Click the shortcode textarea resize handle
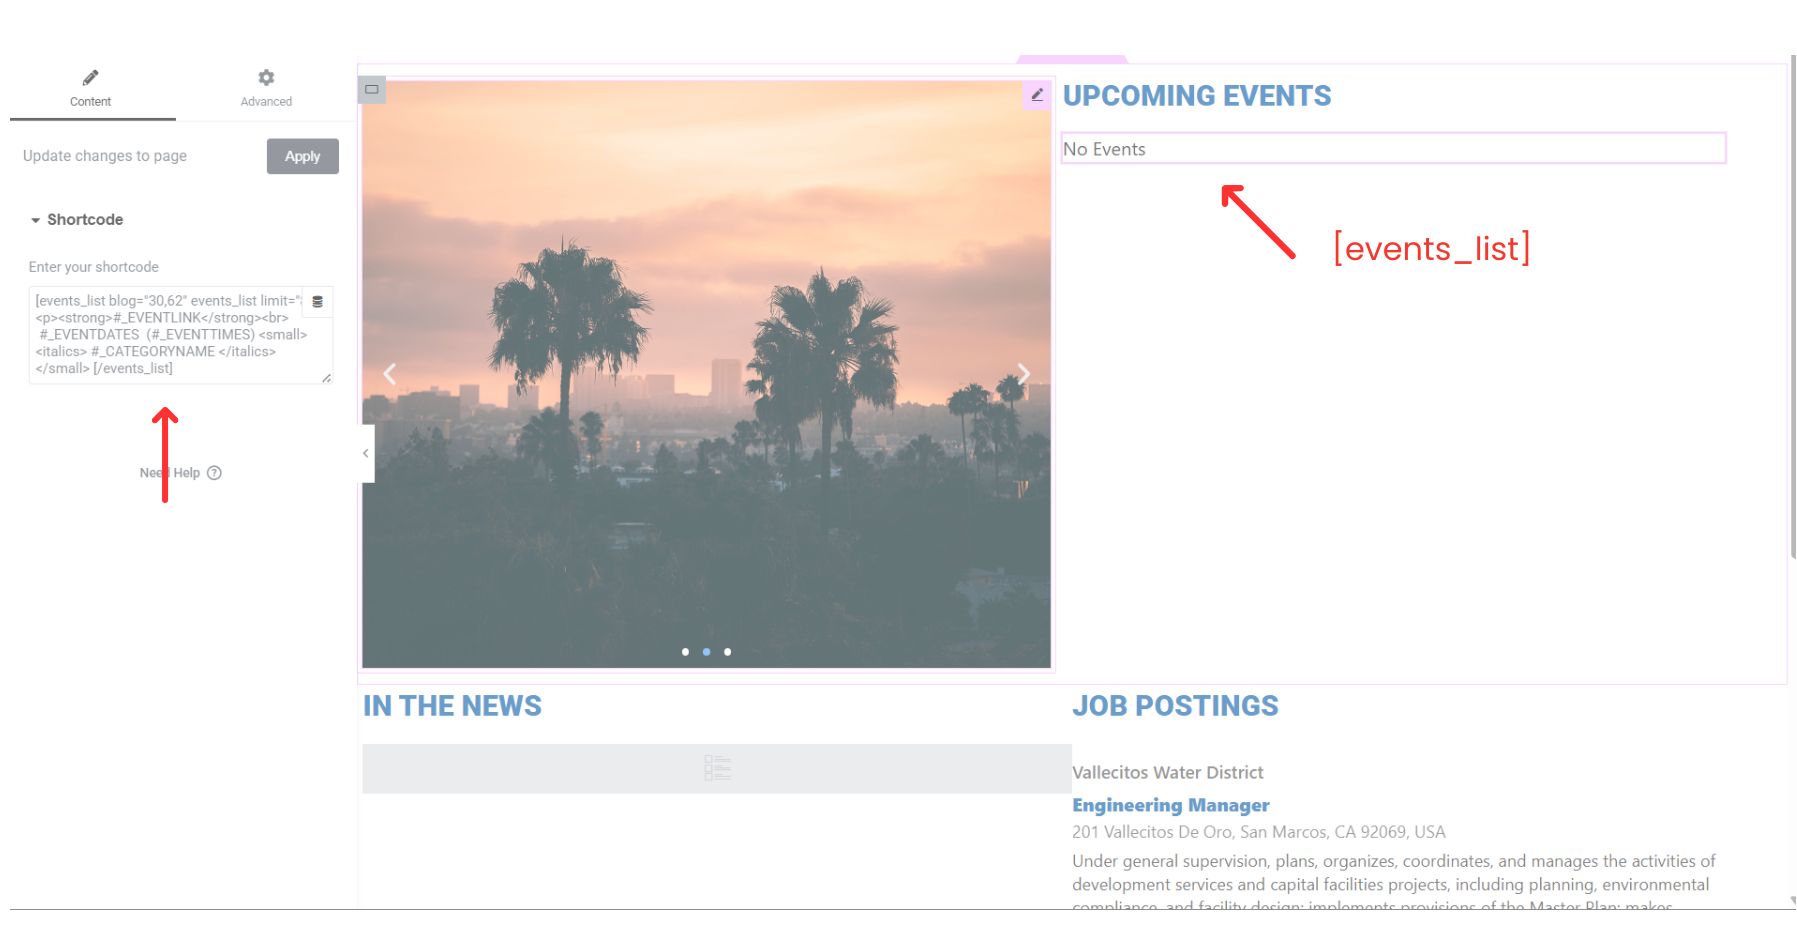Viewport: 1797px width, 932px height. pyautogui.click(x=326, y=378)
